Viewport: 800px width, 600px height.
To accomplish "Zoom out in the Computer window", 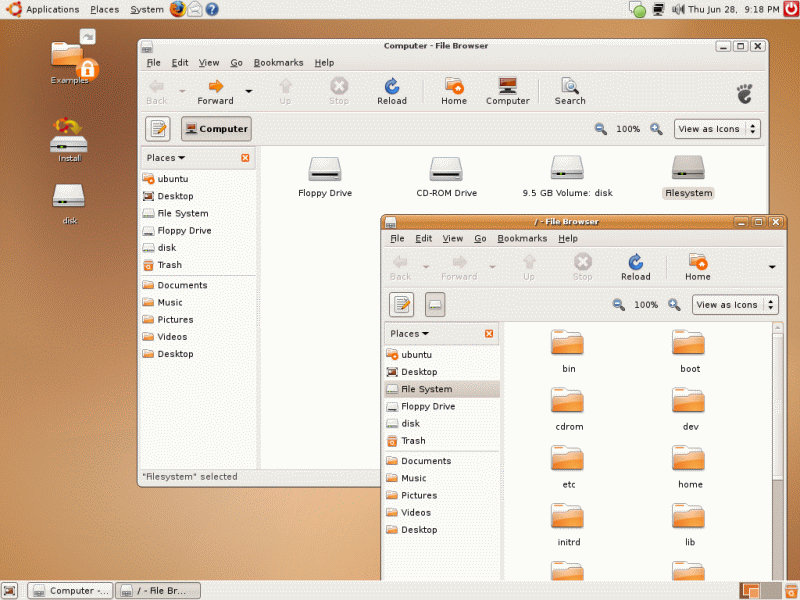I will (601, 129).
